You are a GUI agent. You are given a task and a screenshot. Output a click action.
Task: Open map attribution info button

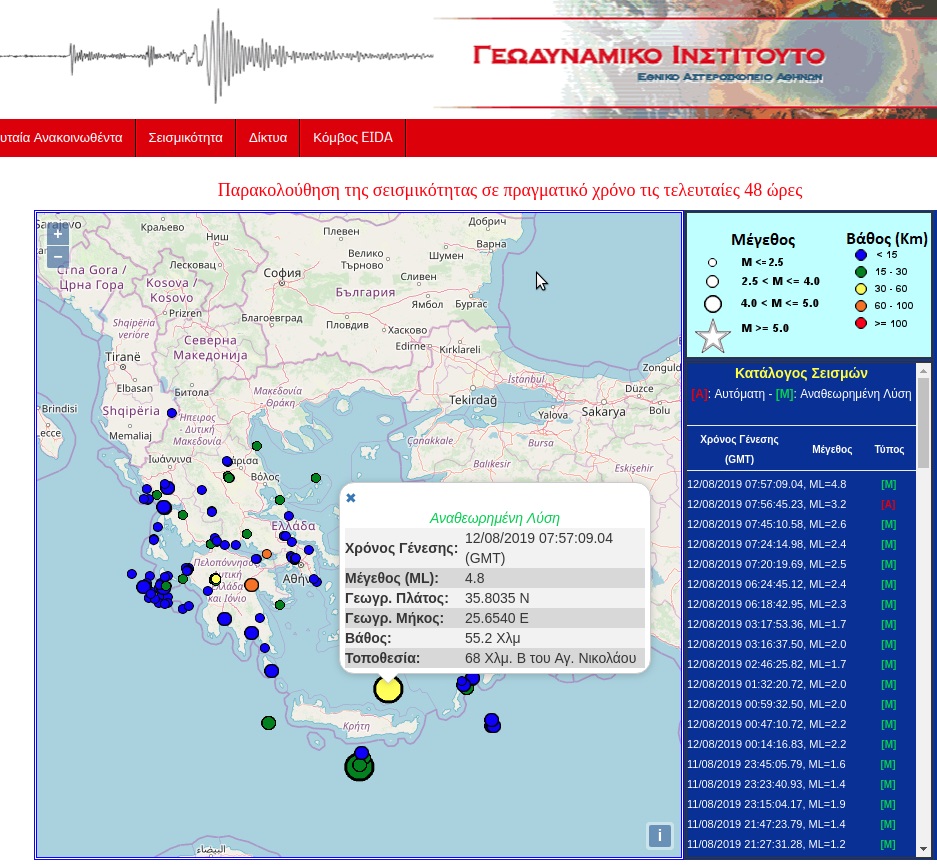click(659, 836)
